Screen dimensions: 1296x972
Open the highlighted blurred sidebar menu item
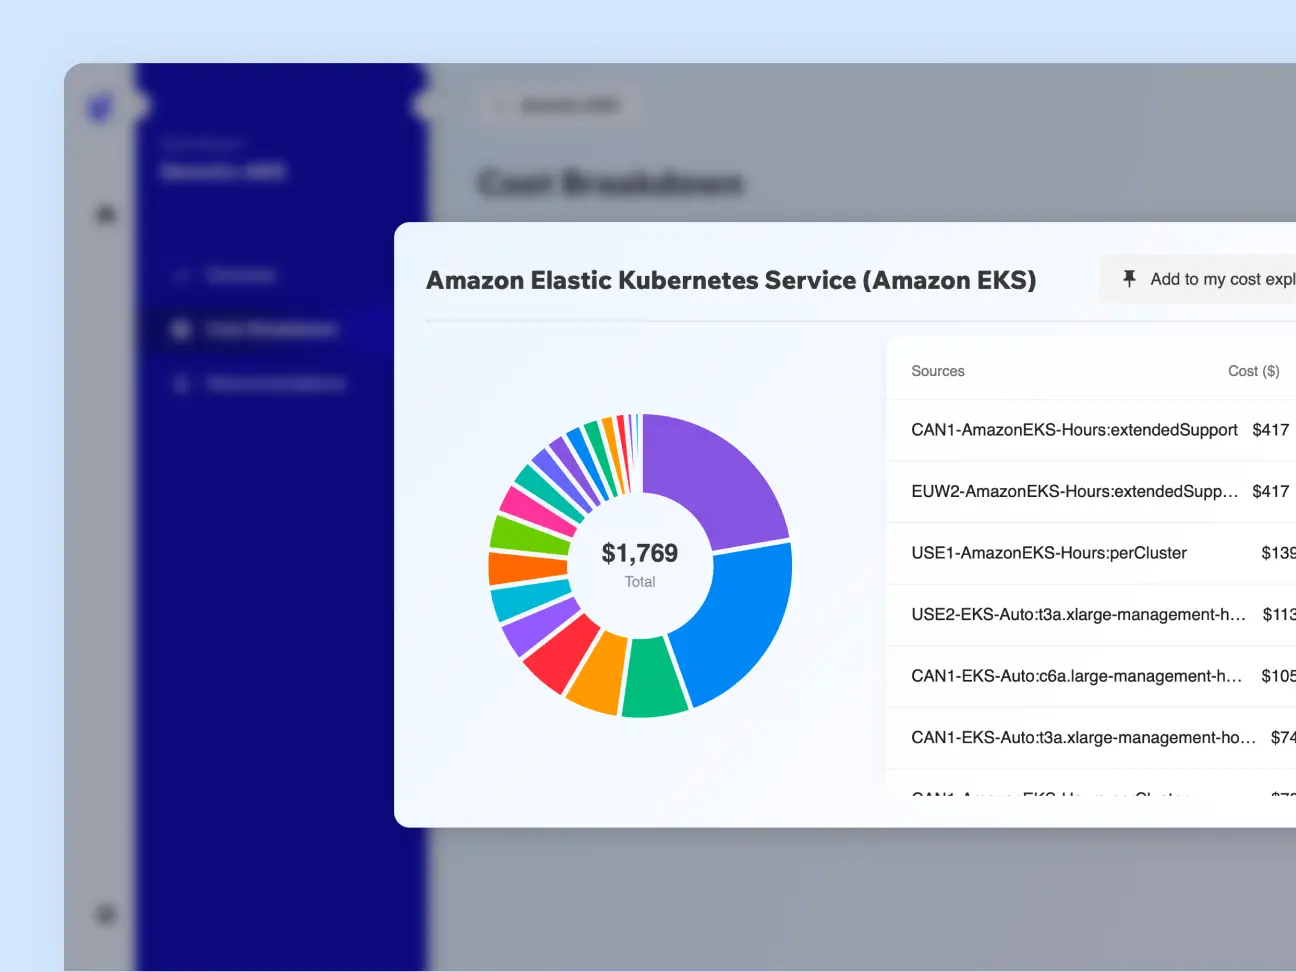(x=267, y=330)
